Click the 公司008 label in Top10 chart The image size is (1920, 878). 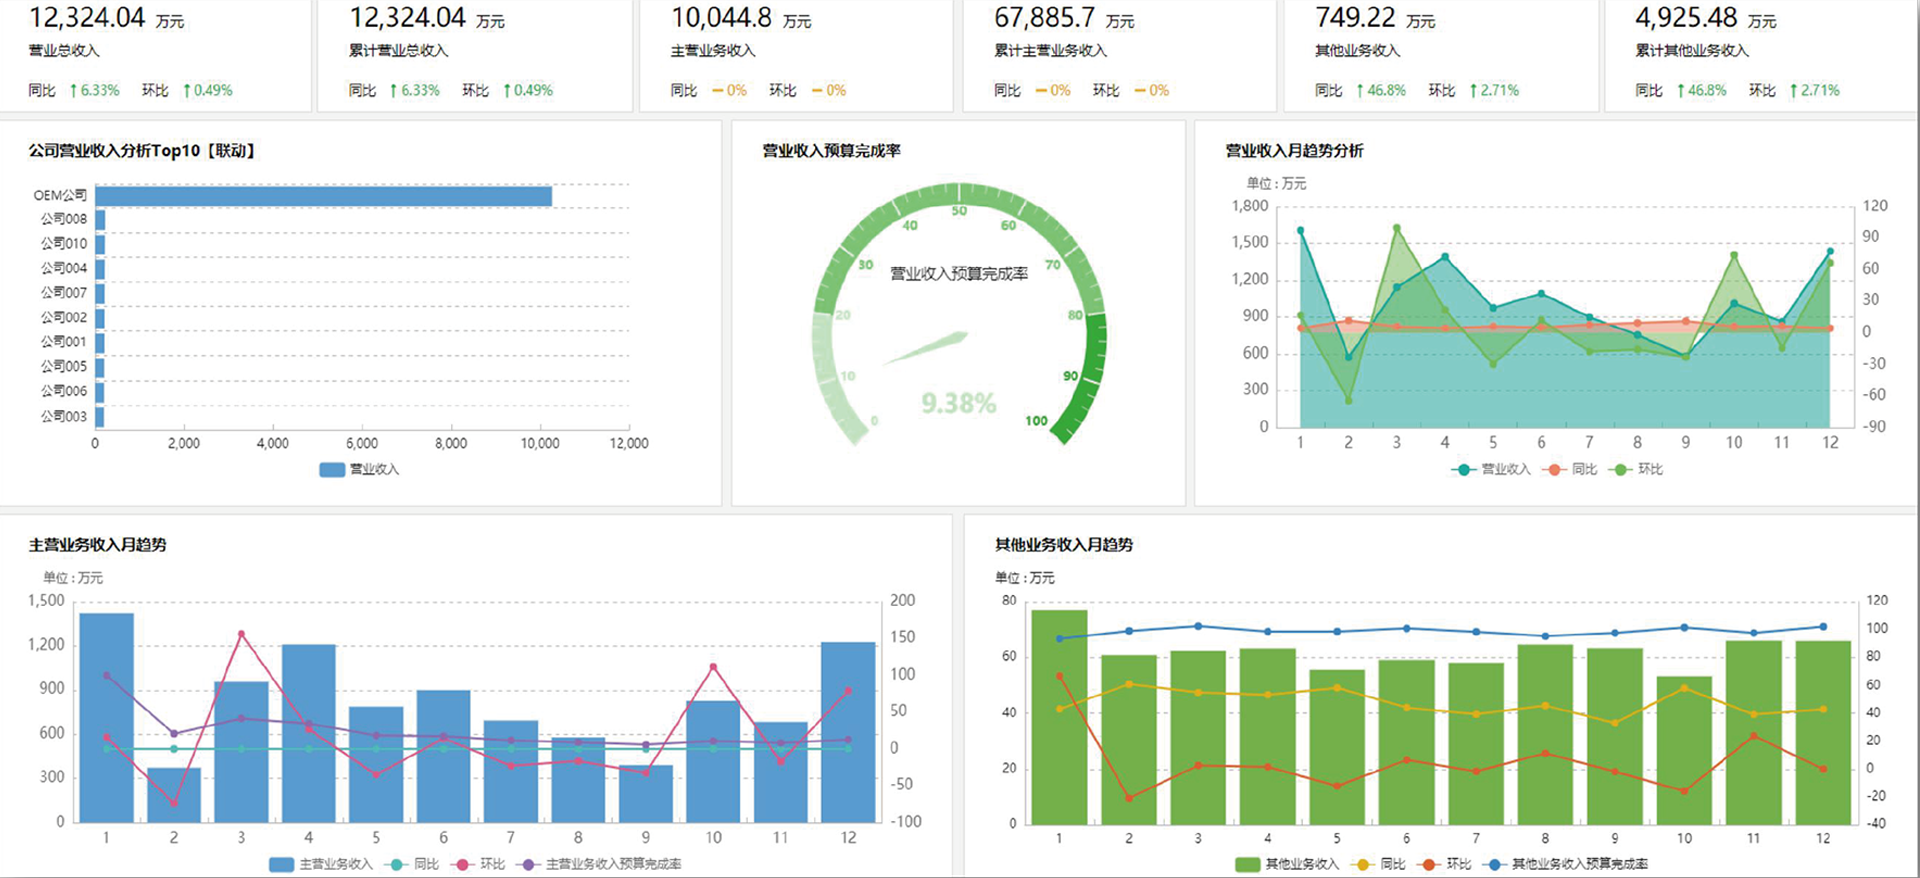tap(64, 219)
